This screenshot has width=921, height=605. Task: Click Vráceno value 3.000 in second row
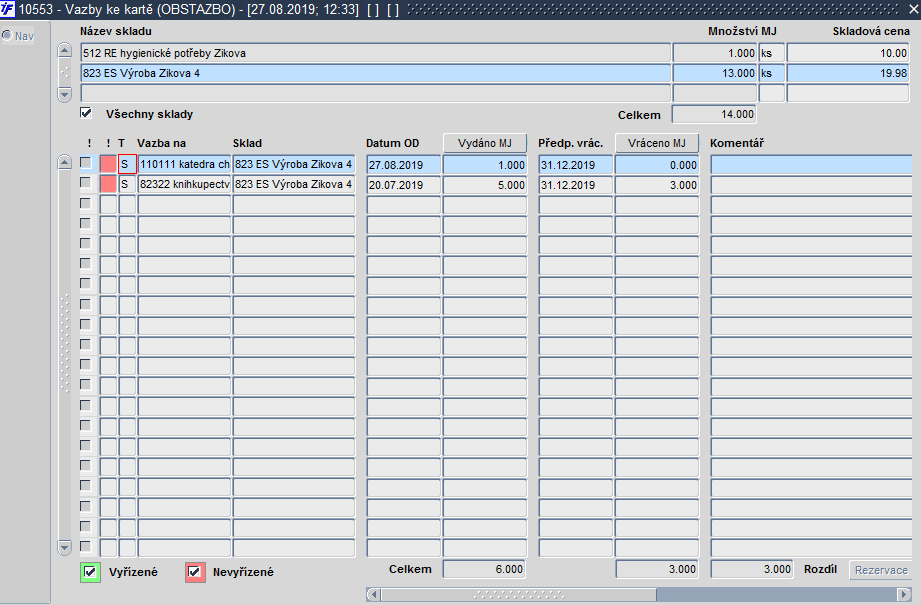click(657, 185)
